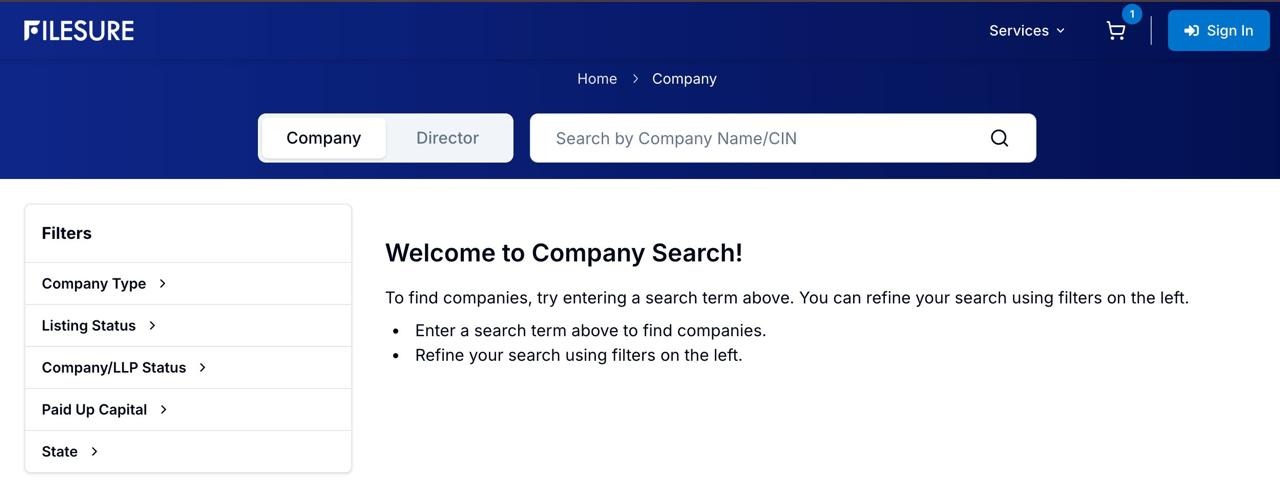Click the Company breadcrumb item
The height and width of the screenshot is (486, 1280).
pos(684,79)
